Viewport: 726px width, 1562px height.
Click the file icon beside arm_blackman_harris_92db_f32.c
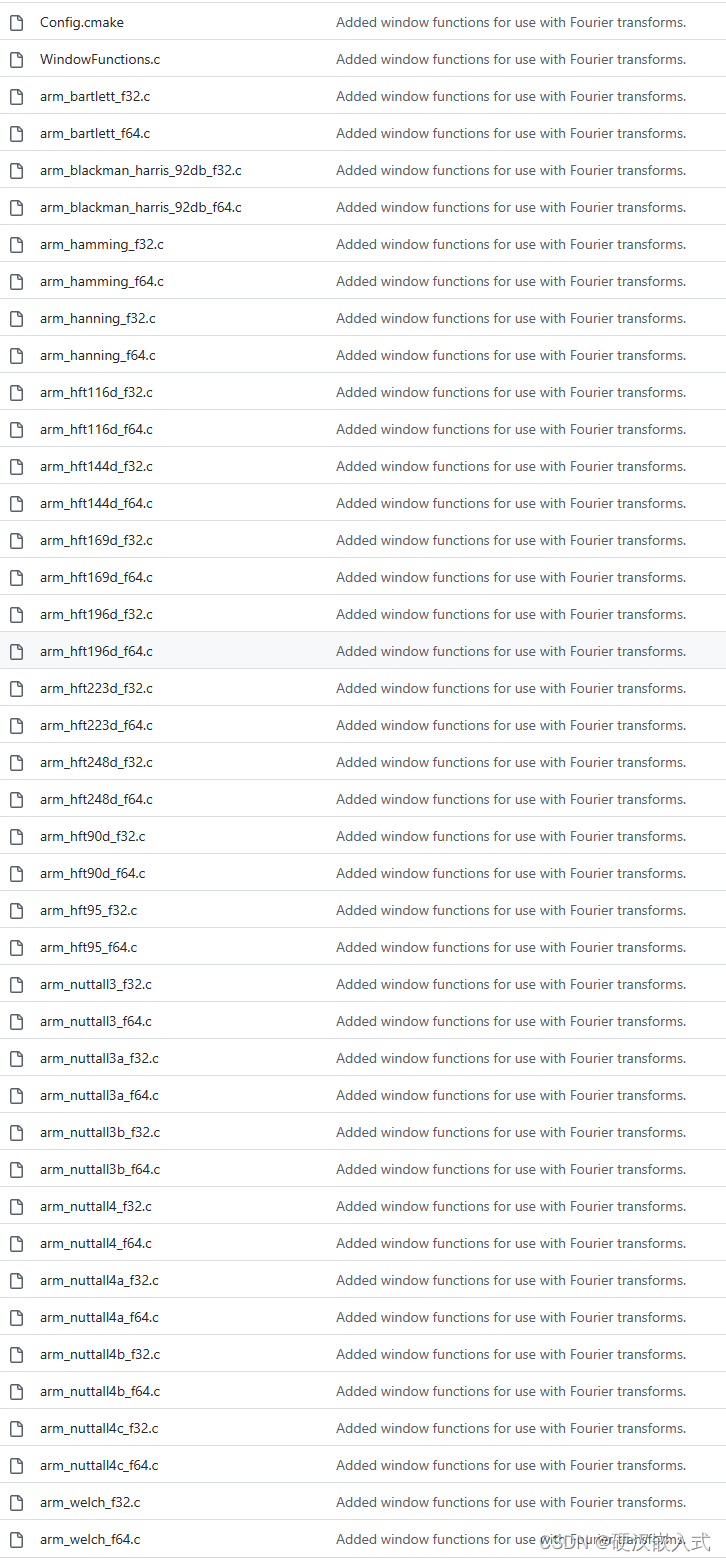16,170
